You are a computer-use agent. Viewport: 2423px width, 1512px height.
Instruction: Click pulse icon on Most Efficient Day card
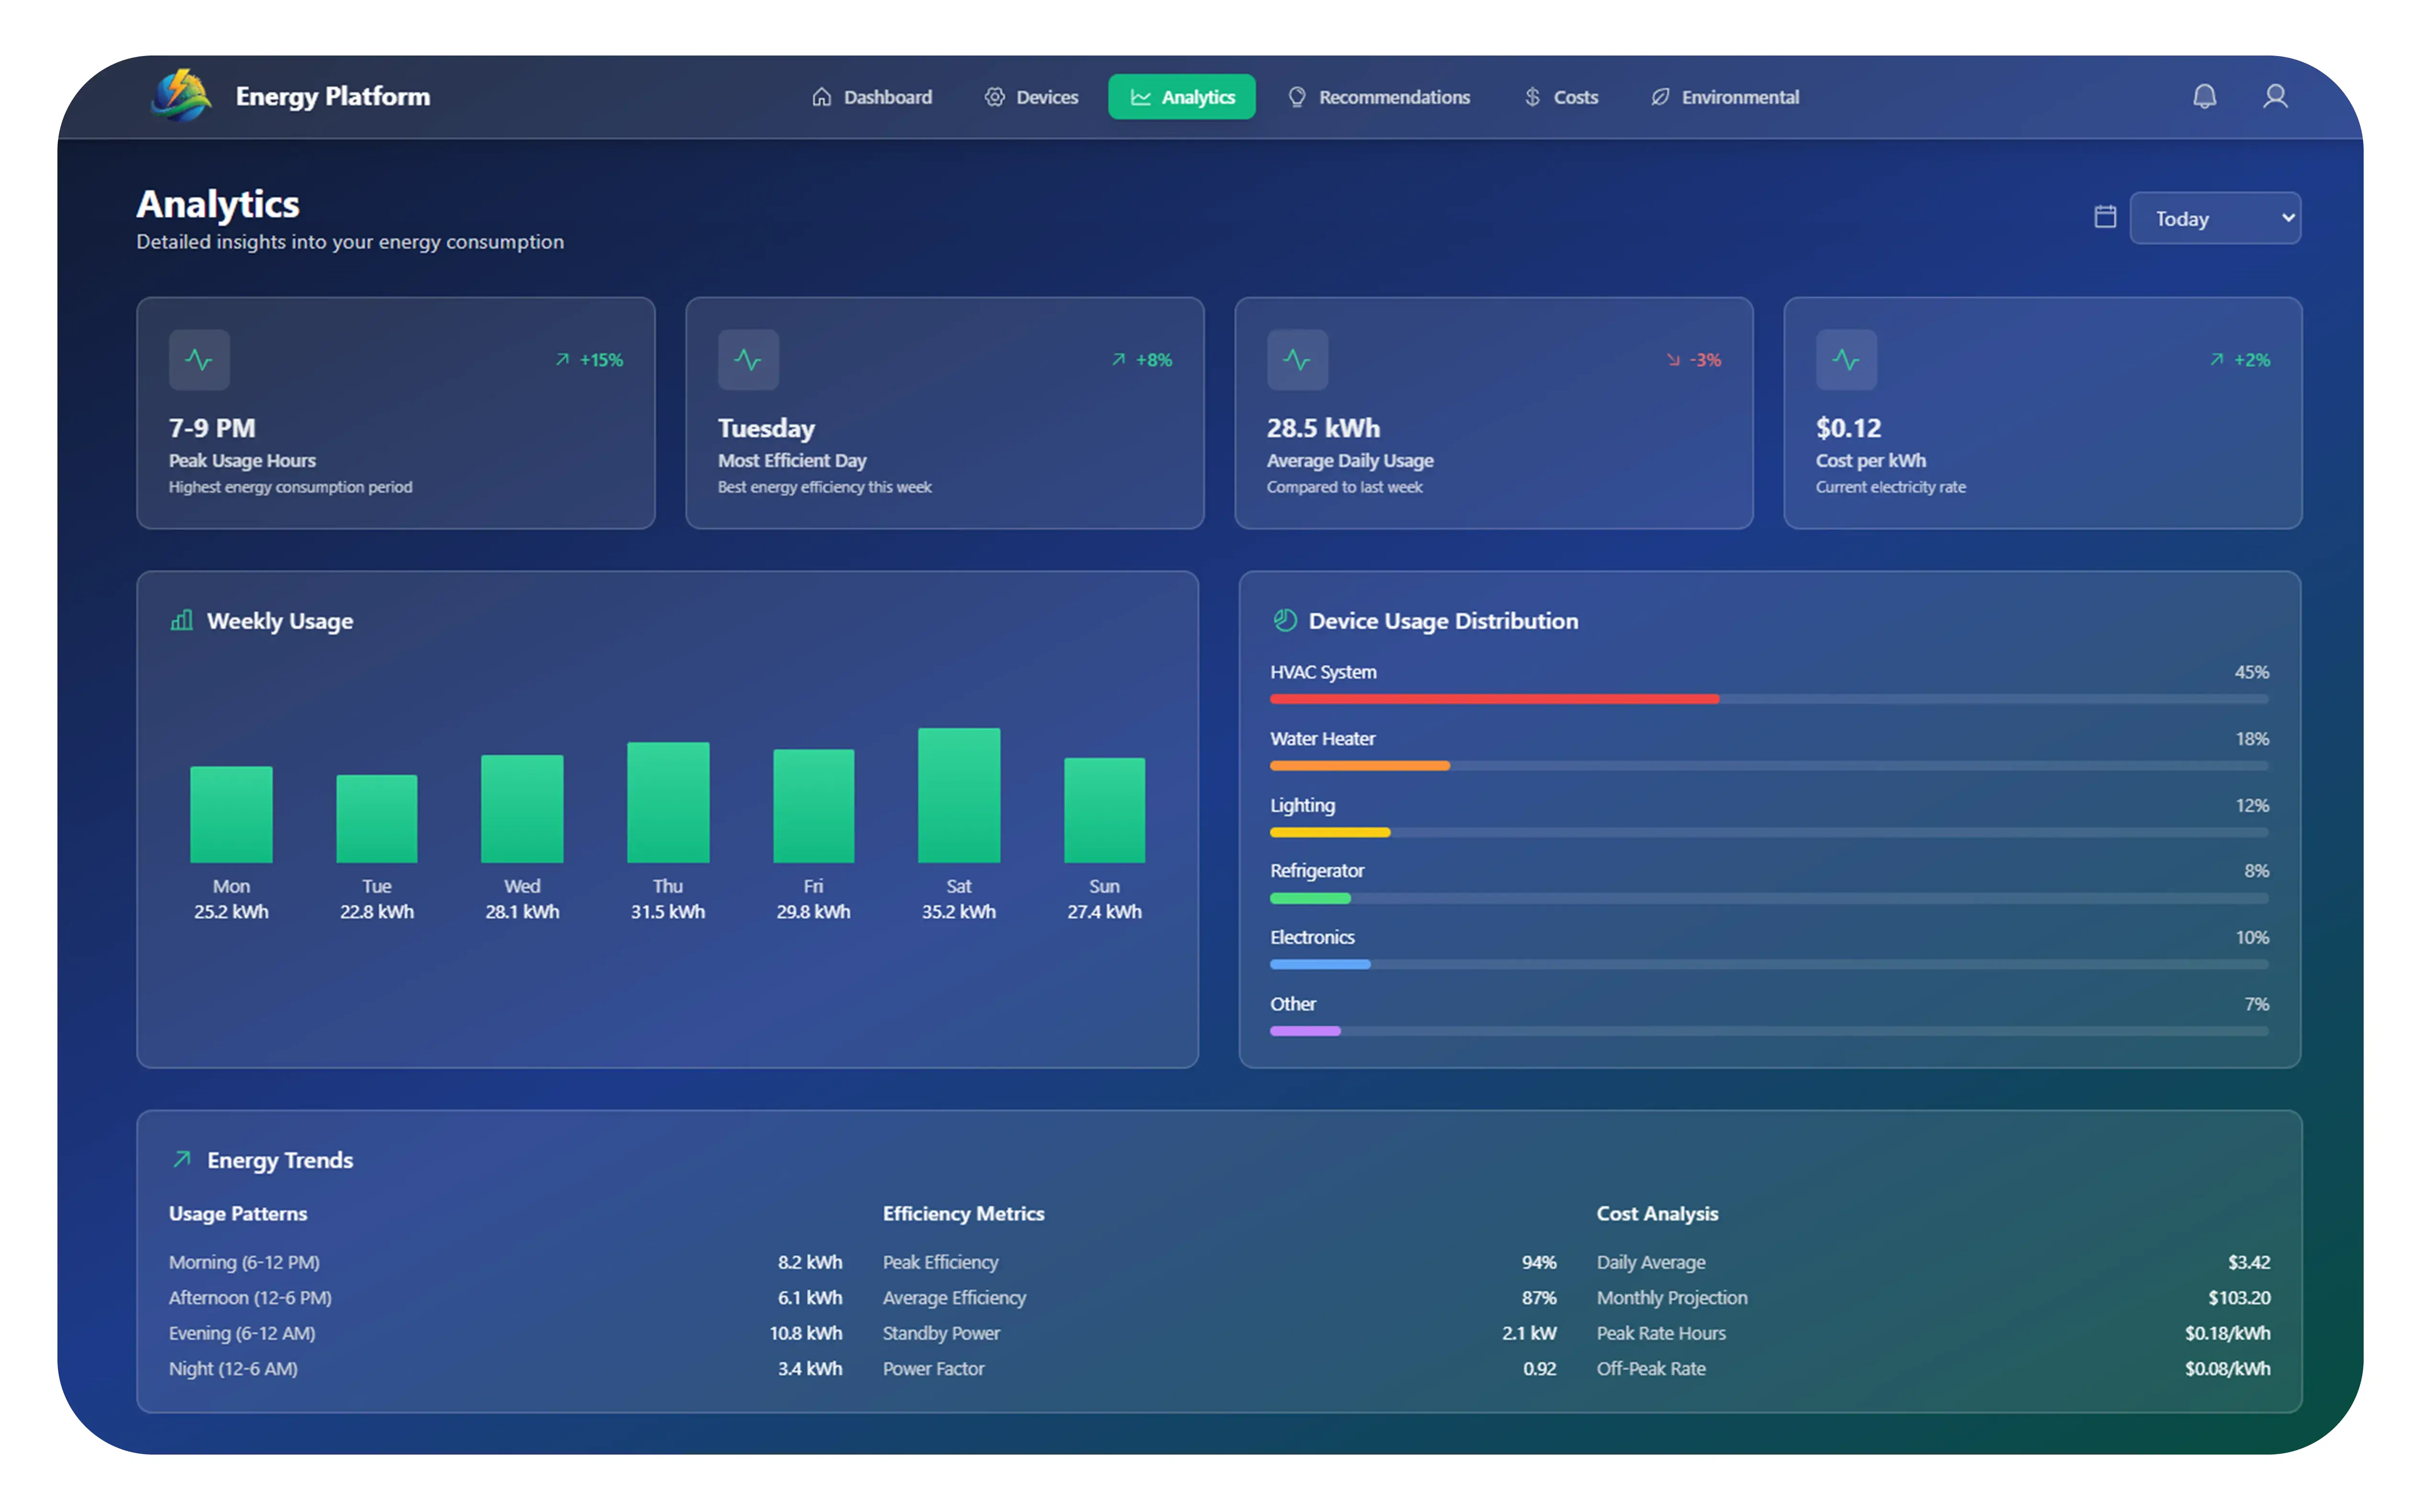point(748,360)
